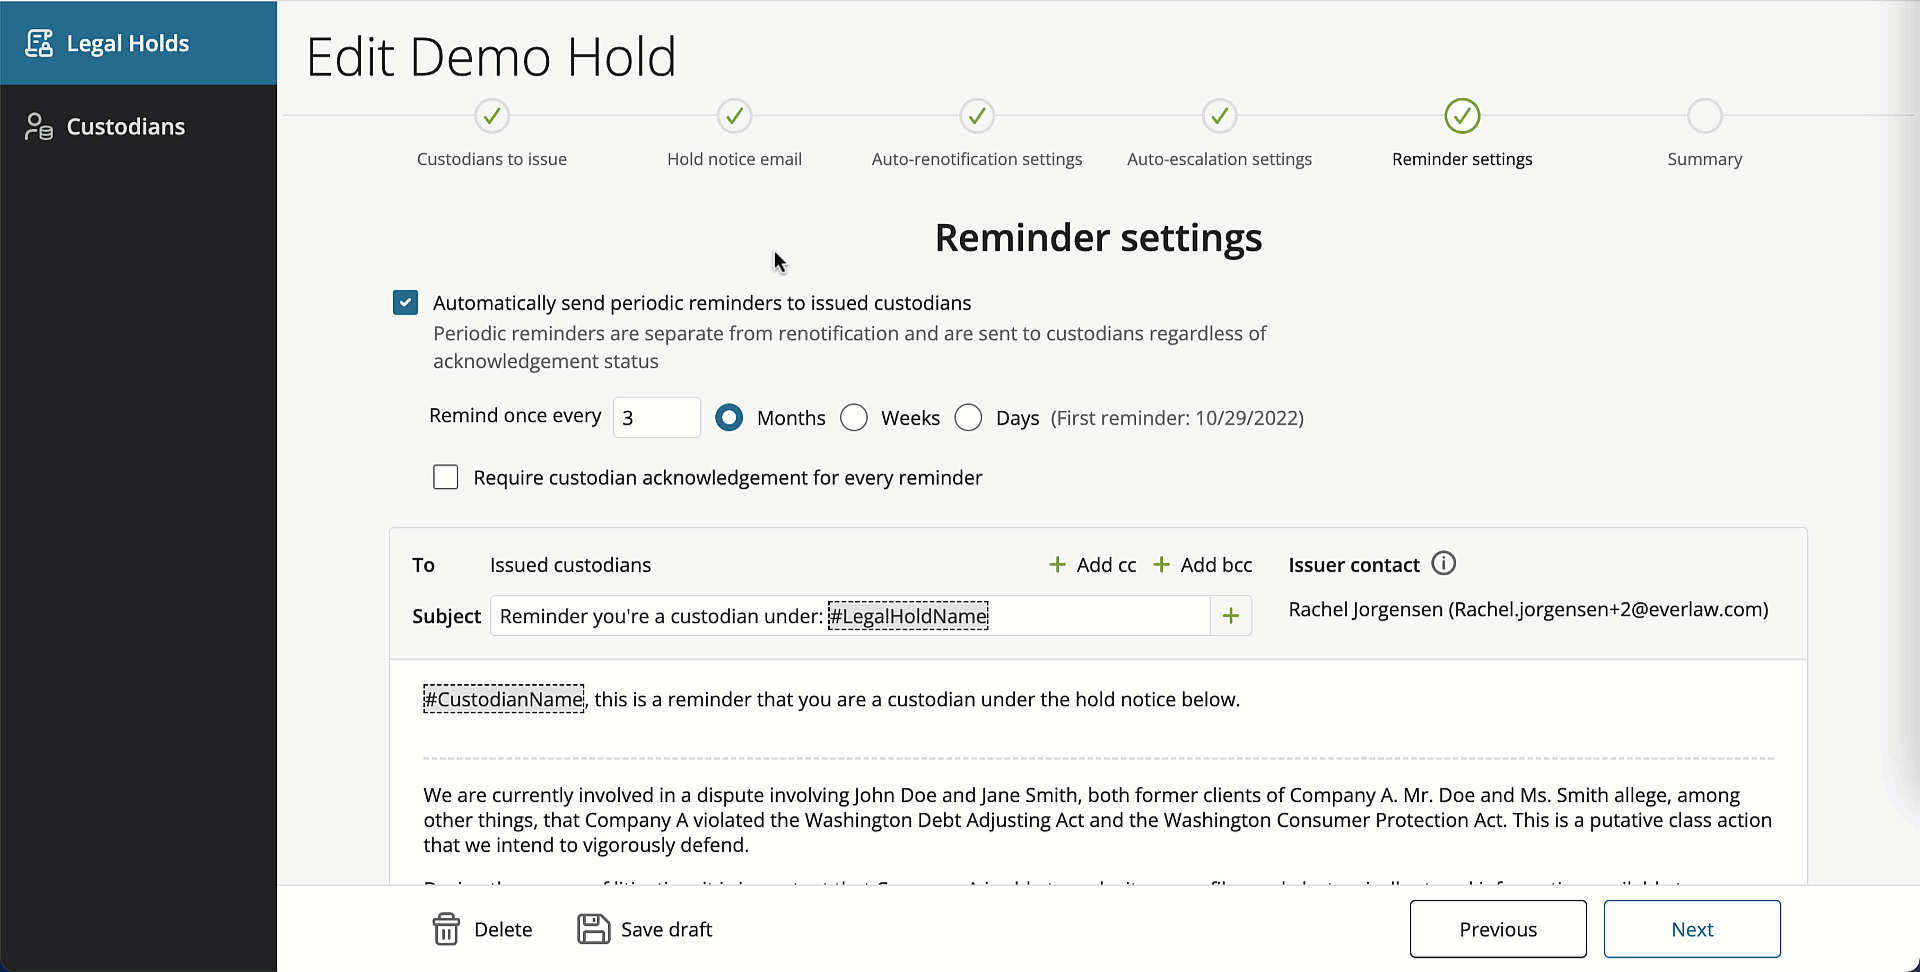The width and height of the screenshot is (1920, 972).
Task: Go to the Auto-renotification settings step
Action: coord(976,116)
